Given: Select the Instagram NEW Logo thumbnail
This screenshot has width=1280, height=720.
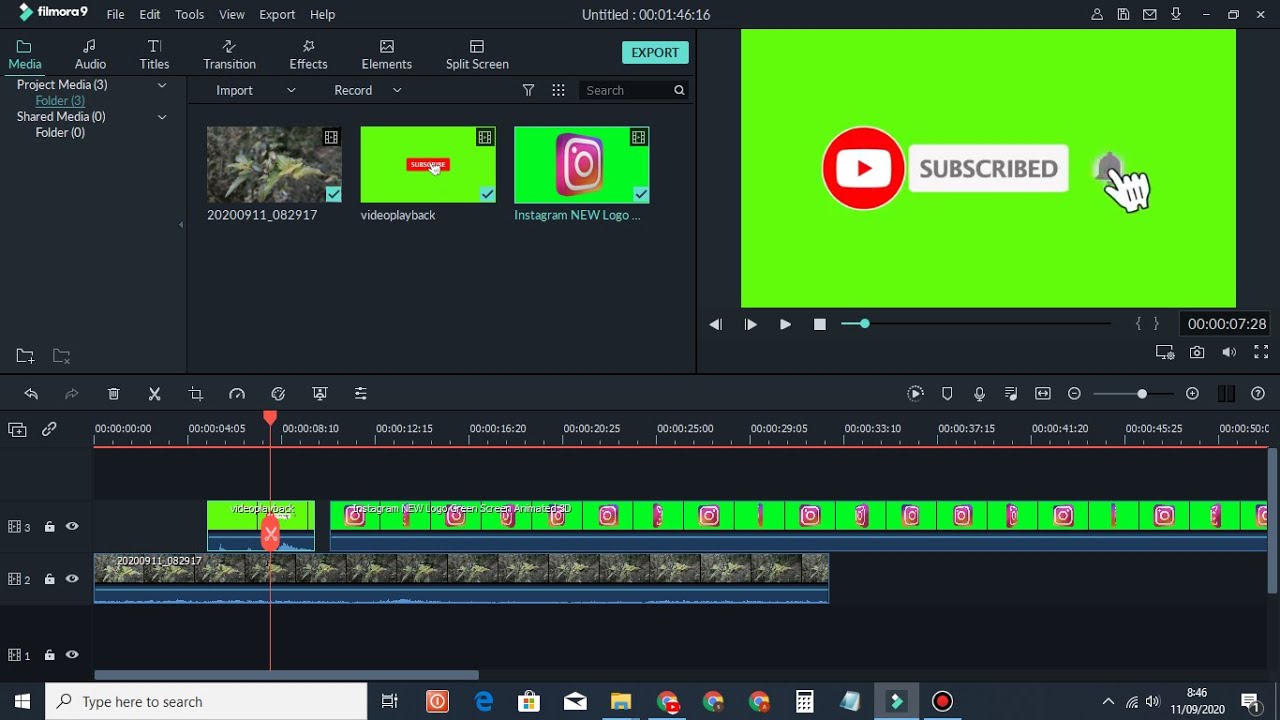Looking at the screenshot, I should pos(582,165).
